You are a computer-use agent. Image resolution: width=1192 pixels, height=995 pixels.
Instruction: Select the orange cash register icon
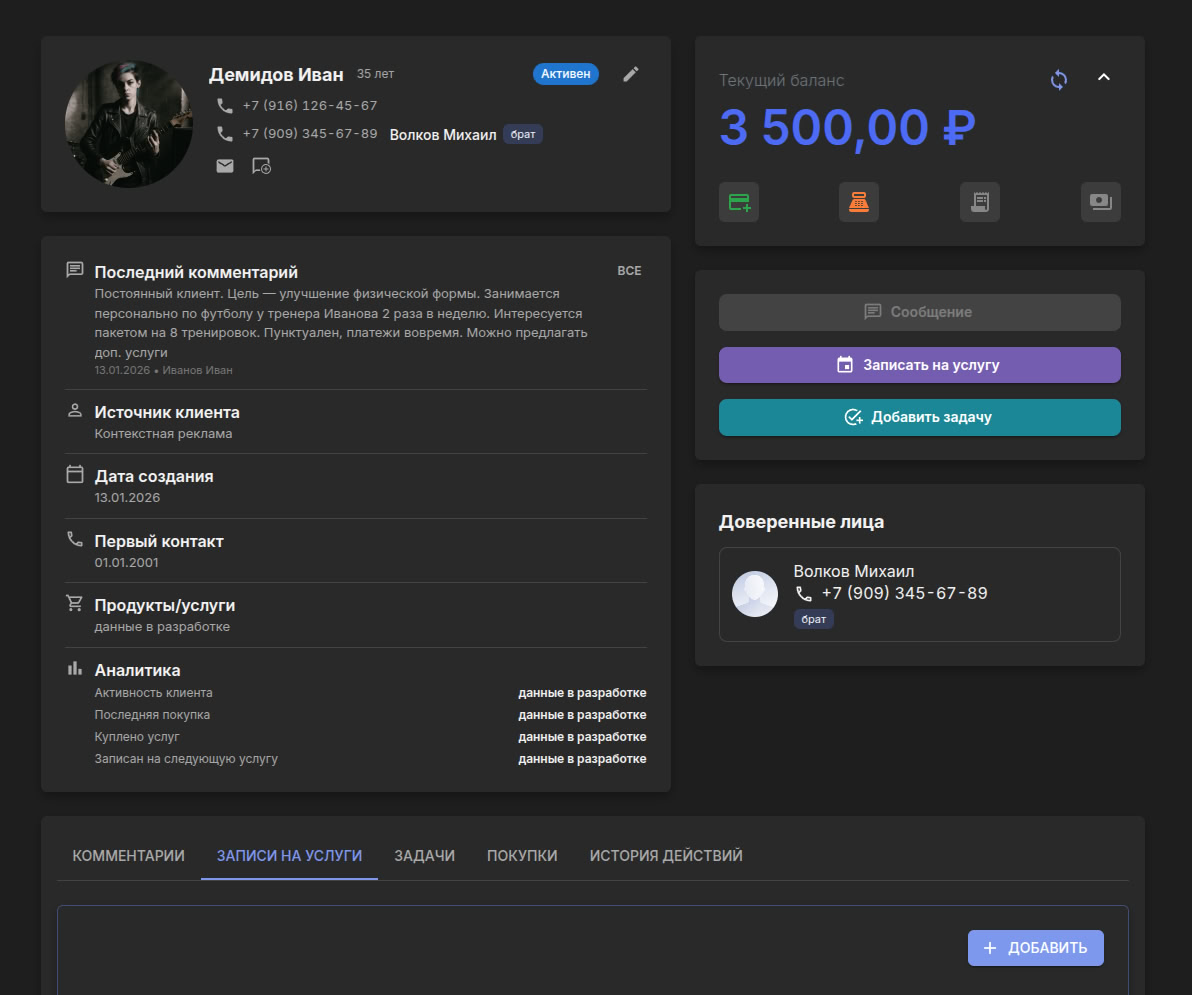859,201
